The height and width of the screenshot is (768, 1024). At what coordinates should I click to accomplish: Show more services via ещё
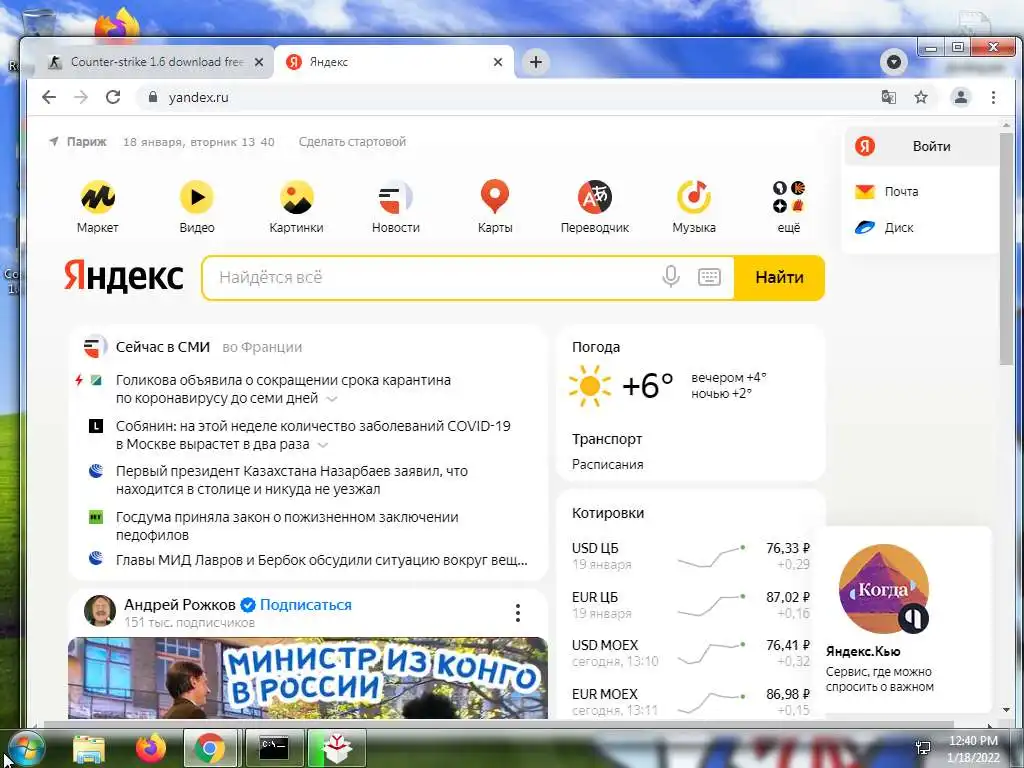pyautogui.click(x=789, y=206)
